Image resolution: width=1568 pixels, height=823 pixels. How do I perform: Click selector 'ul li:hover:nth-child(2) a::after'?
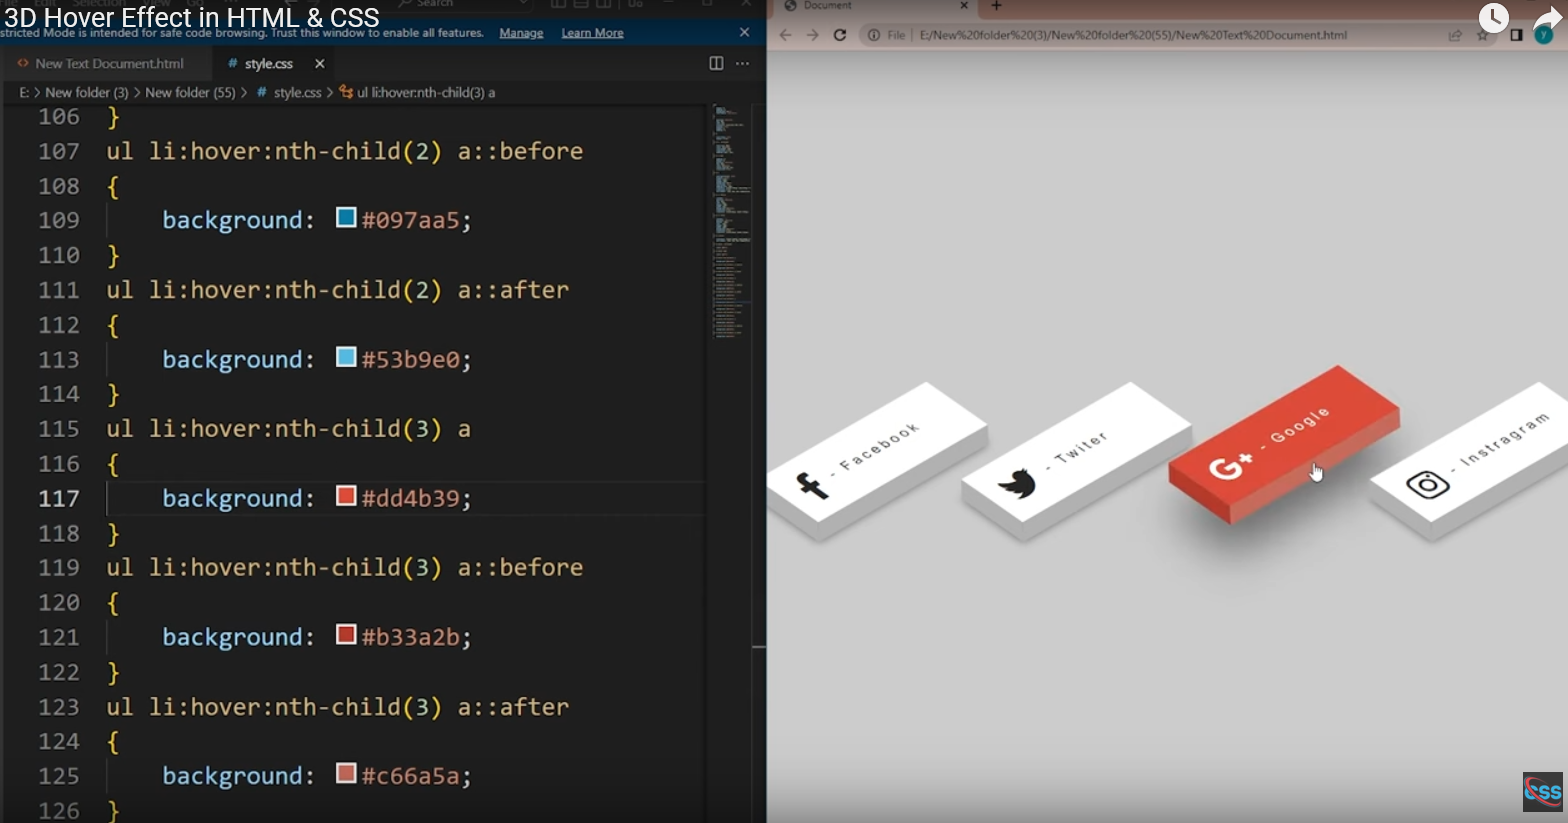(x=338, y=290)
